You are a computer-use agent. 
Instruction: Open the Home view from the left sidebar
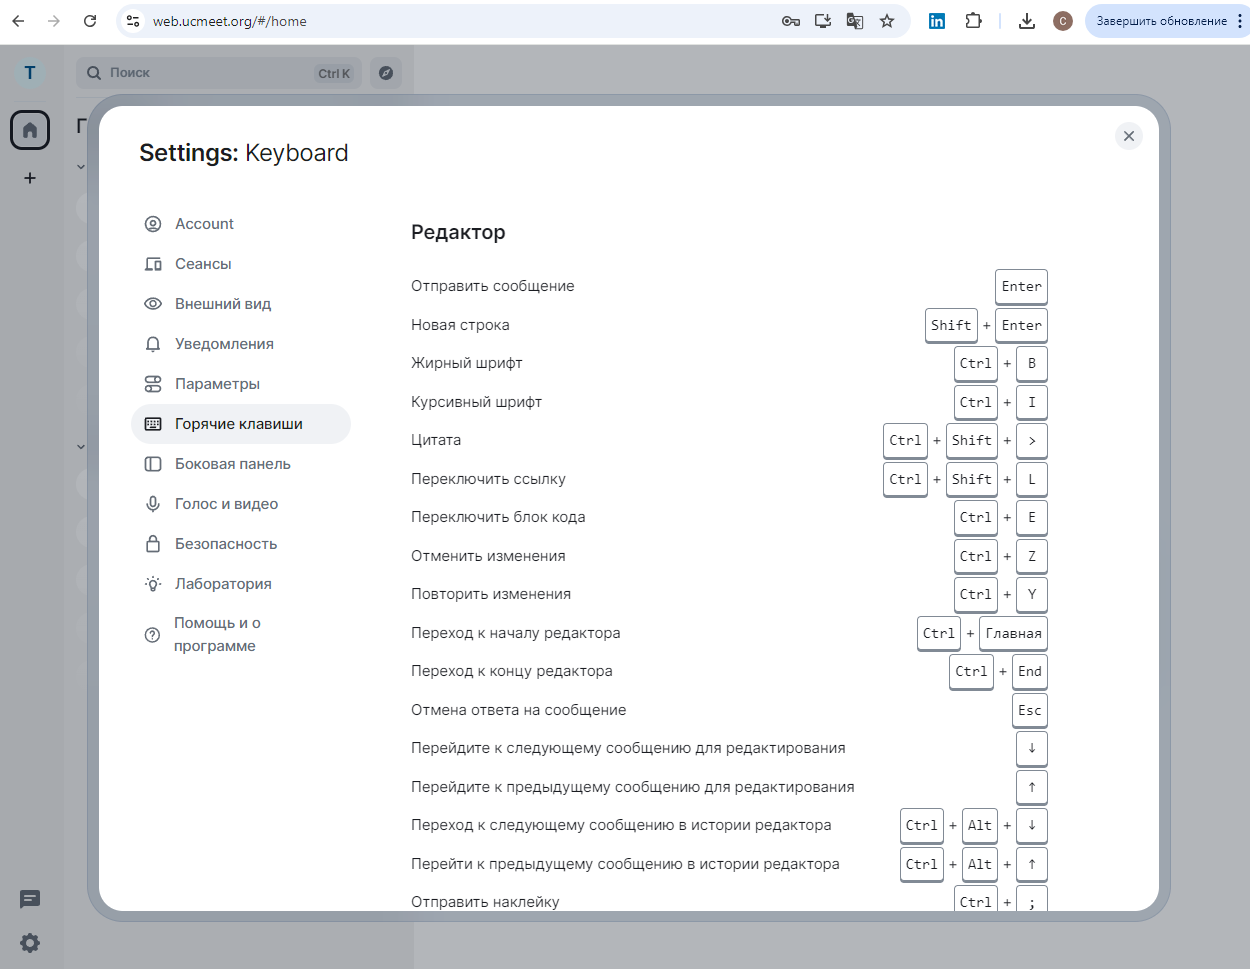(29, 129)
